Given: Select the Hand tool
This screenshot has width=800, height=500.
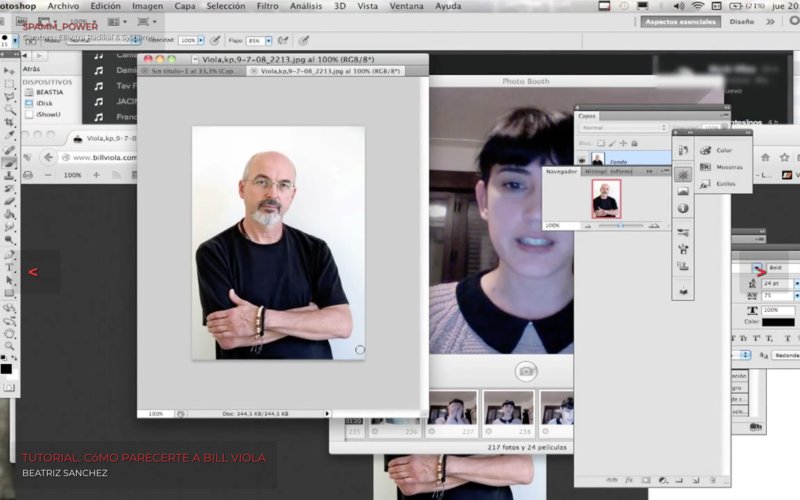Looking at the screenshot, I should 9,334.
